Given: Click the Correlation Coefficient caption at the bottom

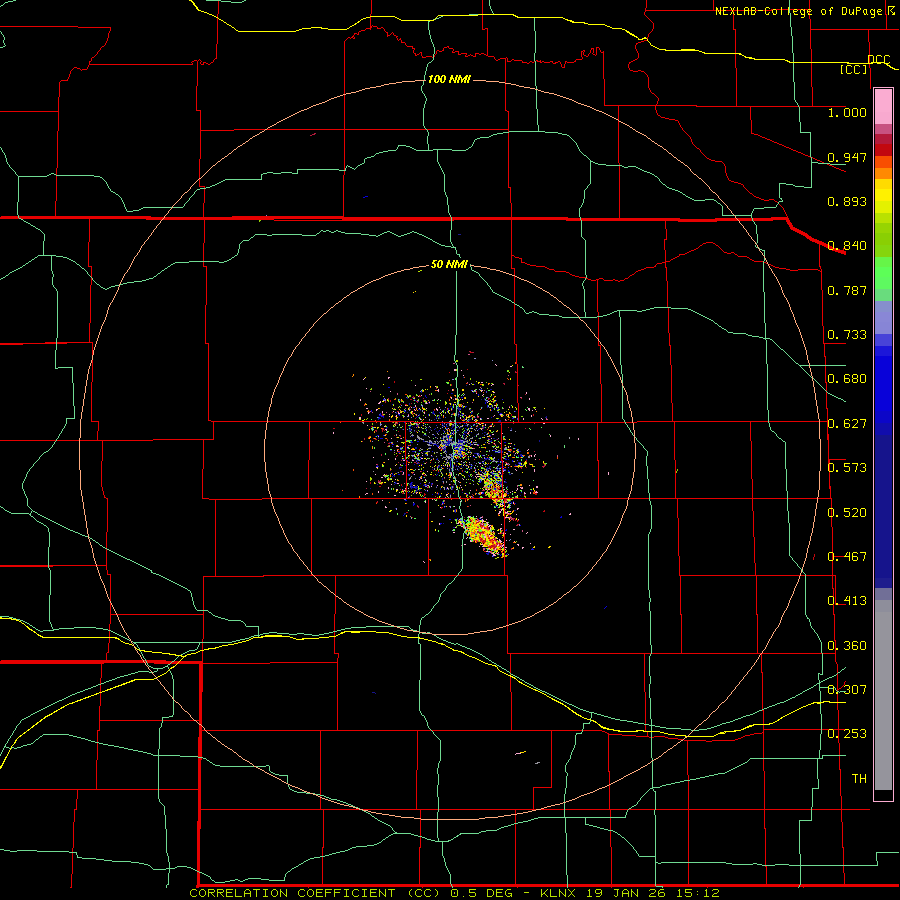Looking at the screenshot, I should tap(454, 893).
